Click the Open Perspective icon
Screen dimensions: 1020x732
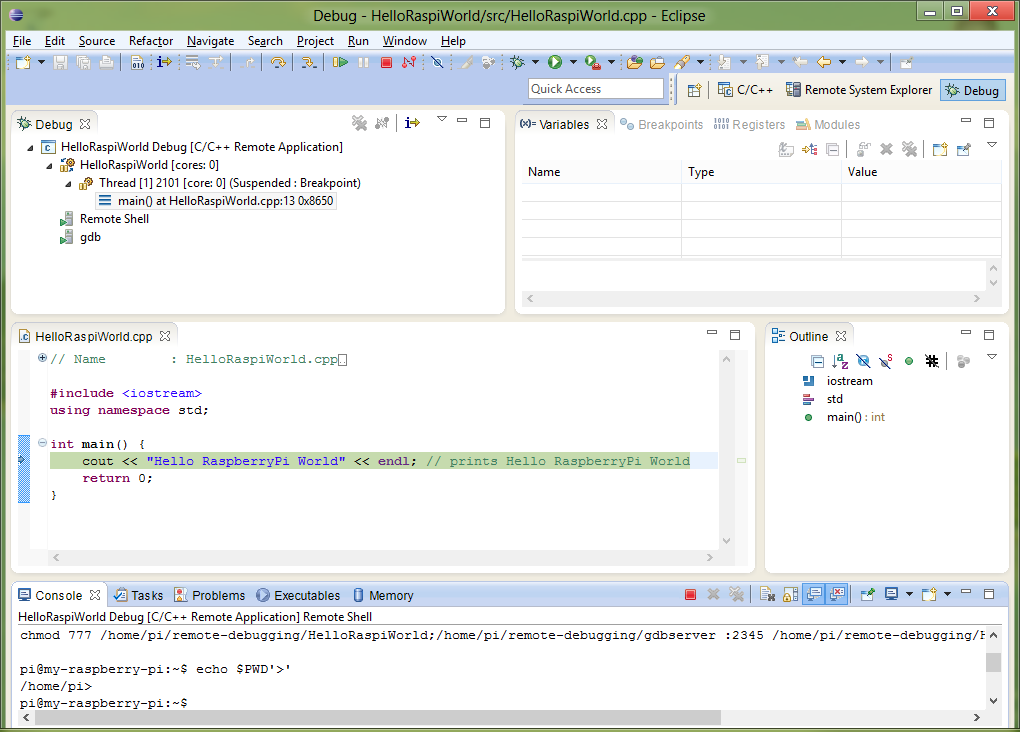click(694, 90)
